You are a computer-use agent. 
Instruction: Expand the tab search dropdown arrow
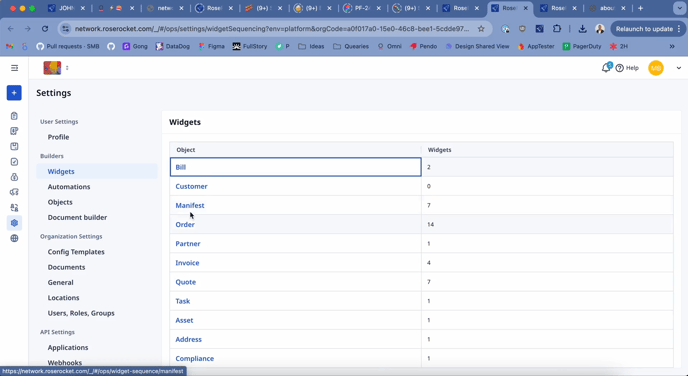click(679, 8)
